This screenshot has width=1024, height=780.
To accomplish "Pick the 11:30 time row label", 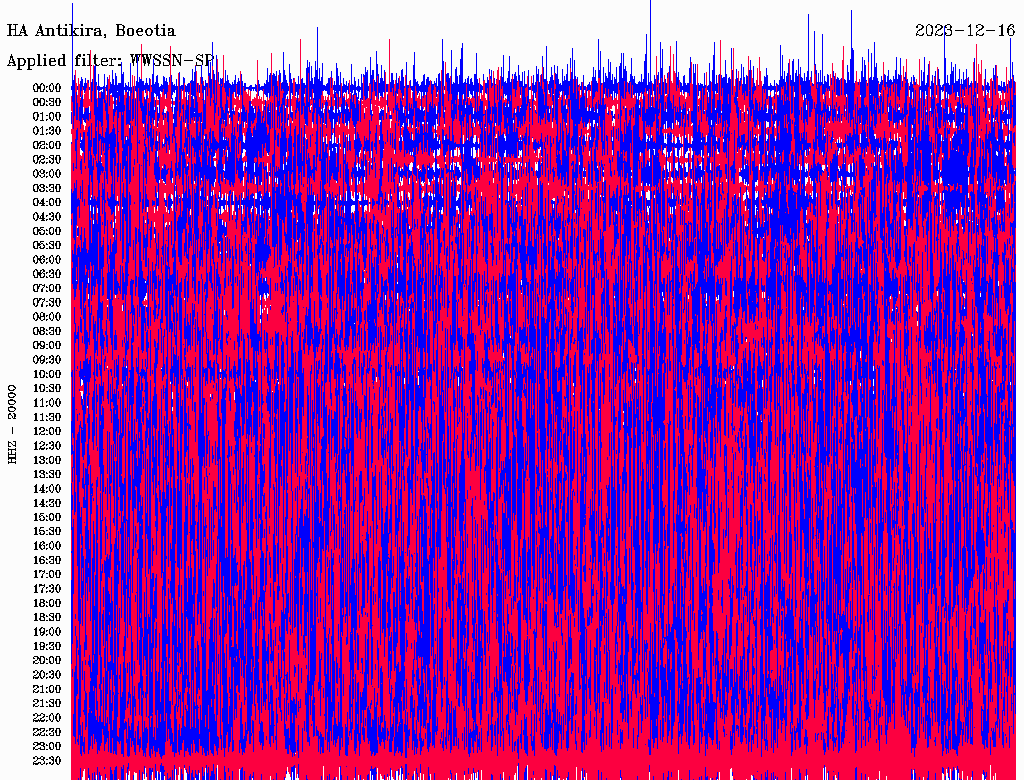I will tap(47, 417).
